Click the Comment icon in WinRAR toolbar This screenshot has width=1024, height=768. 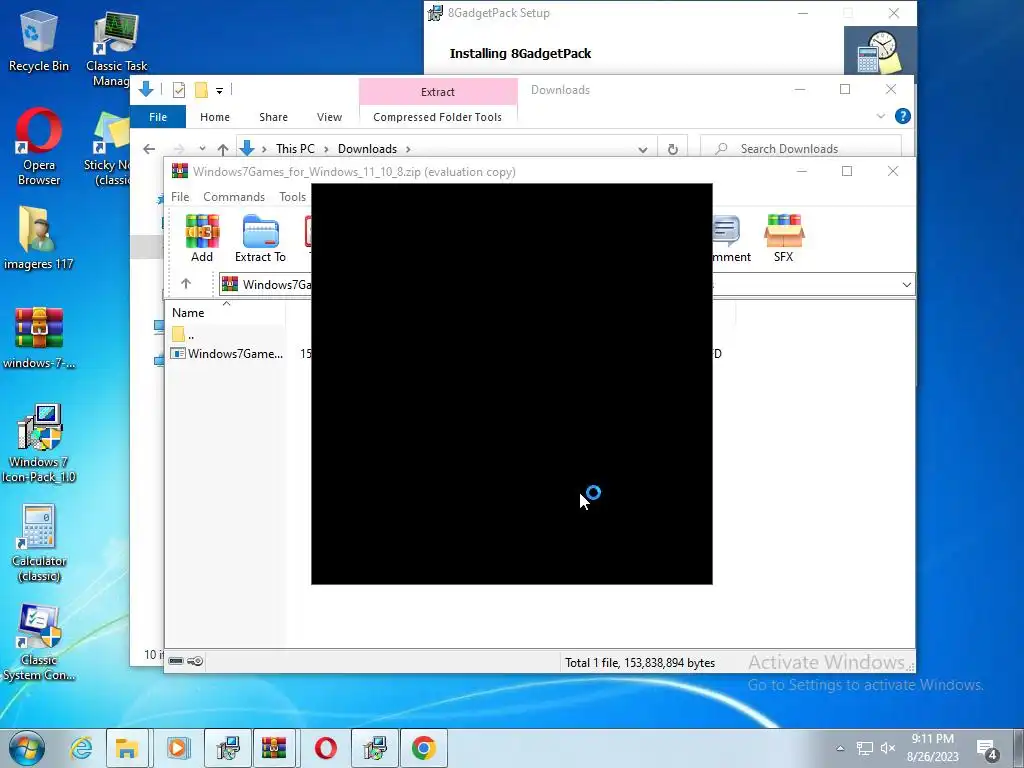pos(731,238)
